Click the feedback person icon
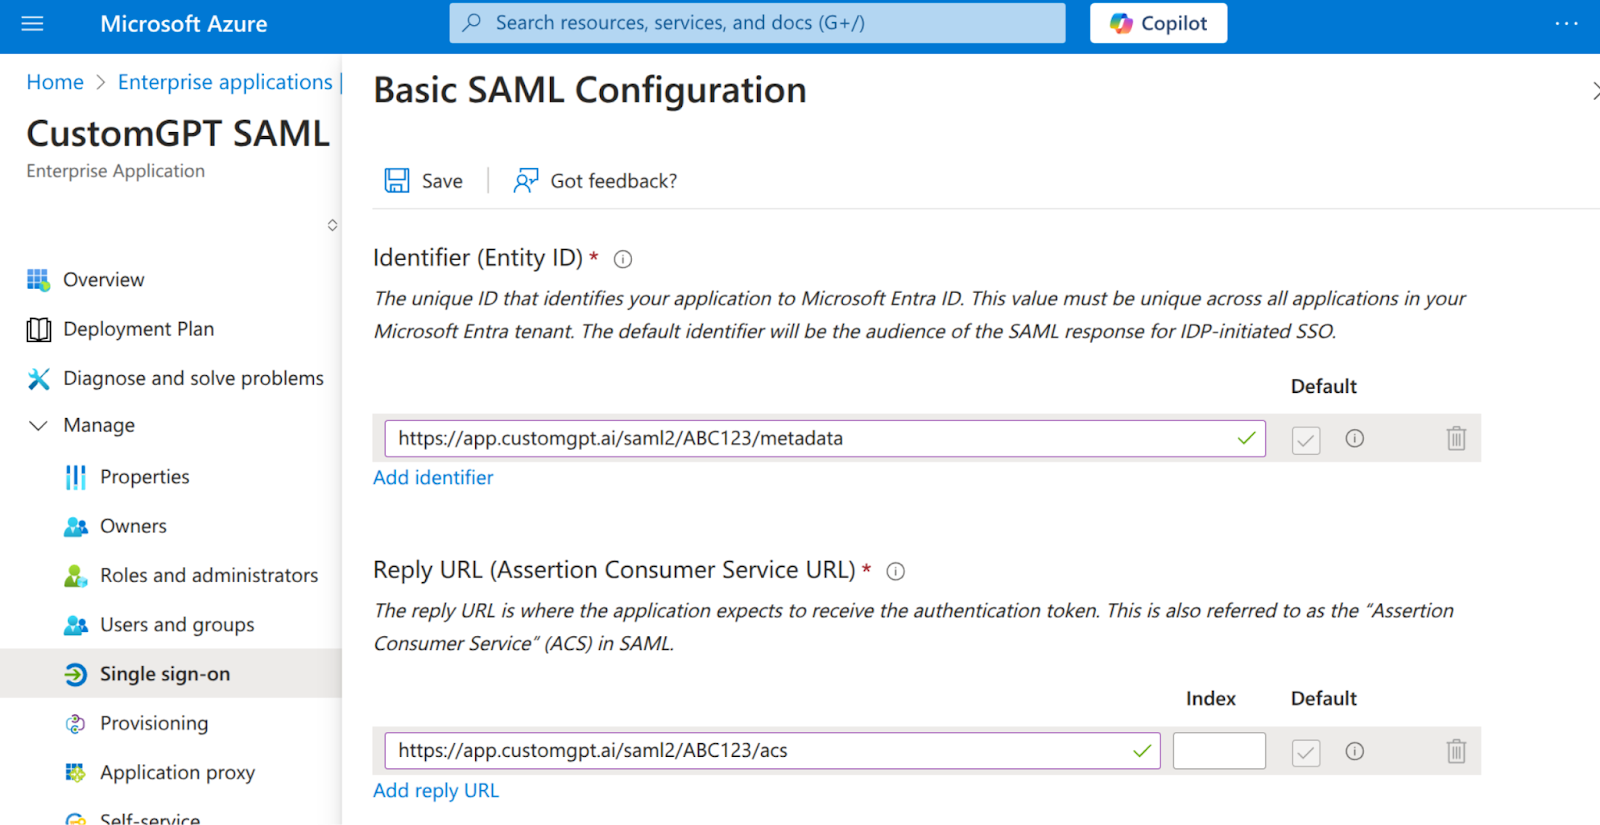Image resolution: width=1600 pixels, height=825 pixels. [x=526, y=181]
